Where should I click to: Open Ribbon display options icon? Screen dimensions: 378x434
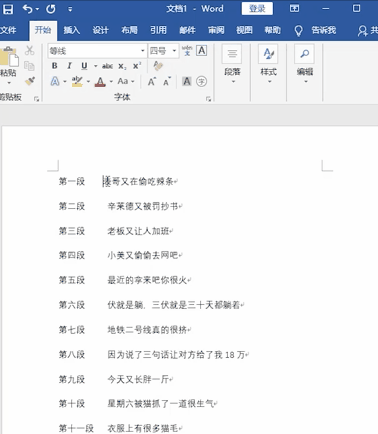click(294, 8)
